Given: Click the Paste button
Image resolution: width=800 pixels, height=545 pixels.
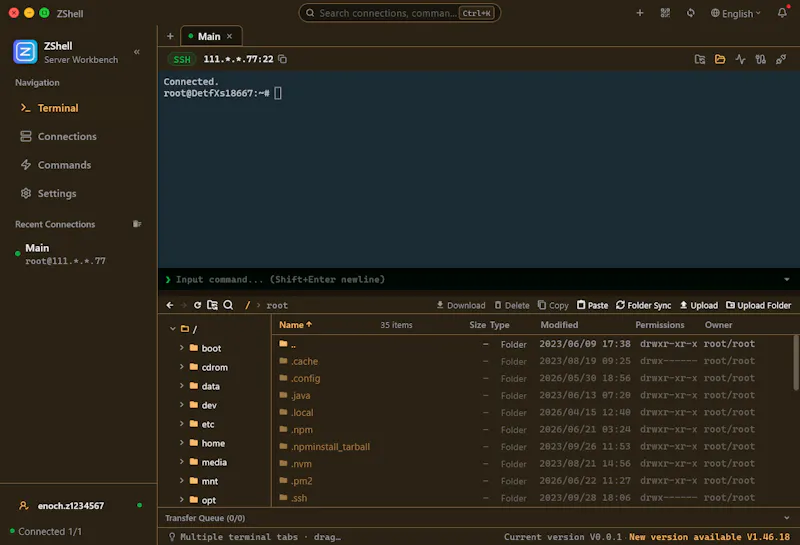Looking at the screenshot, I should [592, 305].
